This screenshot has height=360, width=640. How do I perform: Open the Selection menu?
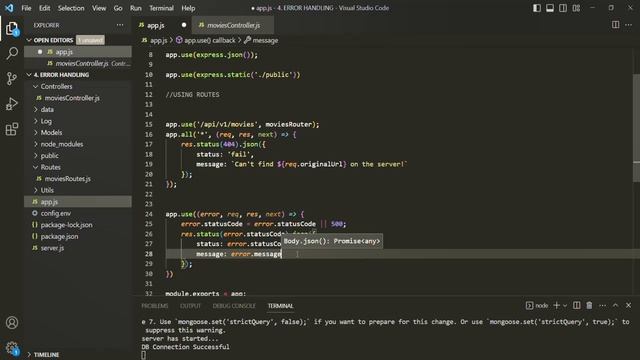(71, 8)
